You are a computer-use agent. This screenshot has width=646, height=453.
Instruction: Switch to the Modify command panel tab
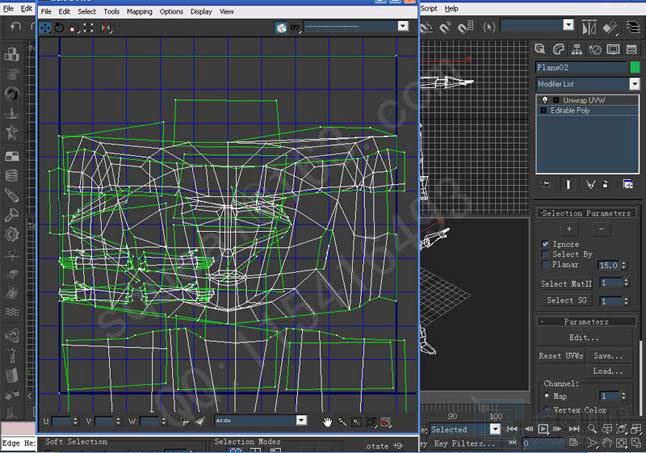point(558,49)
